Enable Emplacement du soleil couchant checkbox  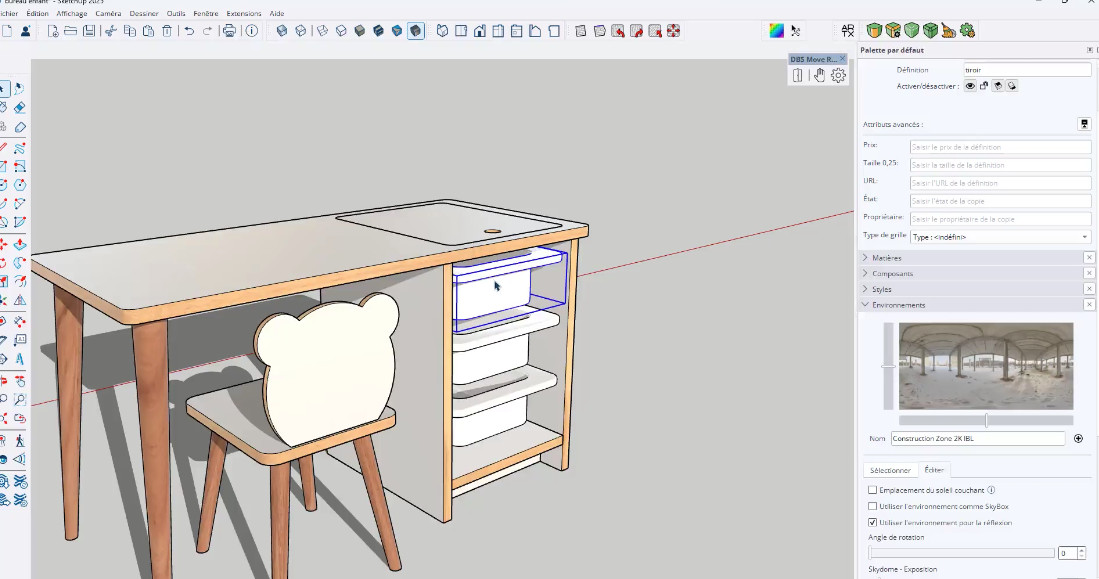click(873, 490)
